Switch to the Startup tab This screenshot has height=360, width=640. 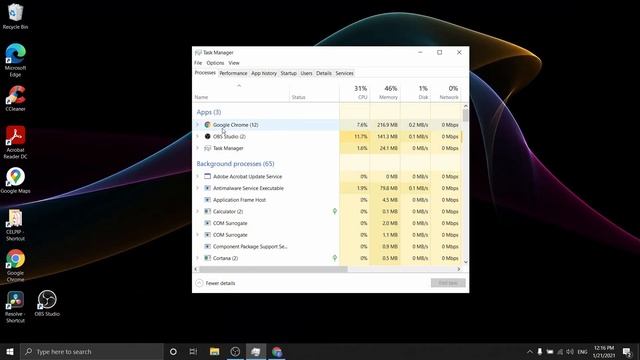(288, 73)
